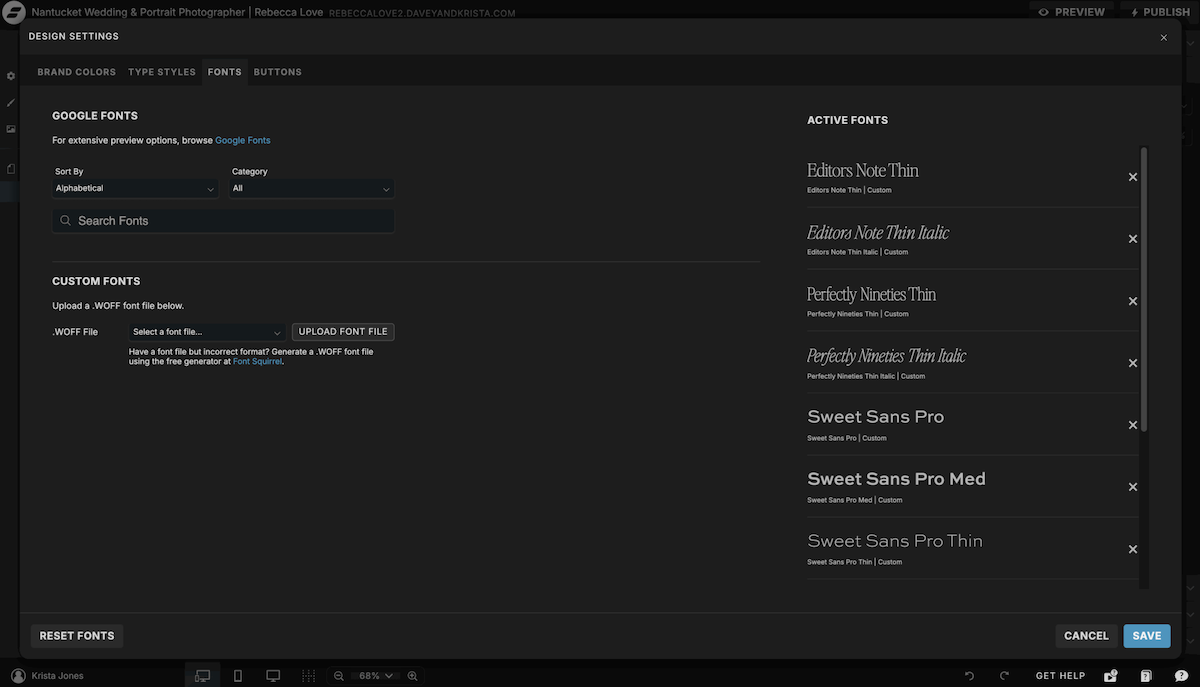Open the Google Fonts link

(x=243, y=140)
